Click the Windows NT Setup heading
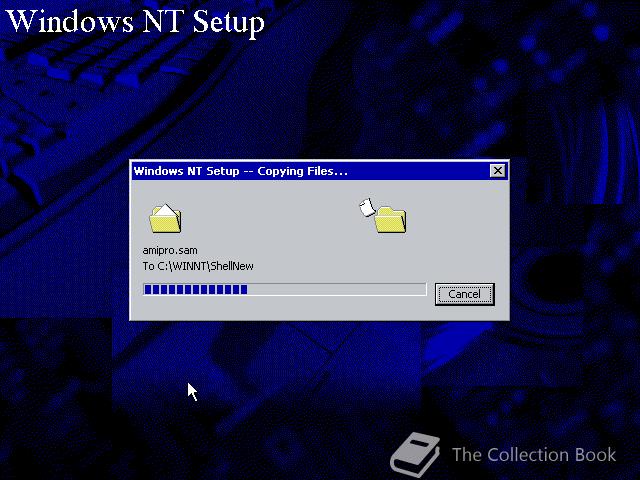This screenshot has width=640, height=480. [136, 21]
